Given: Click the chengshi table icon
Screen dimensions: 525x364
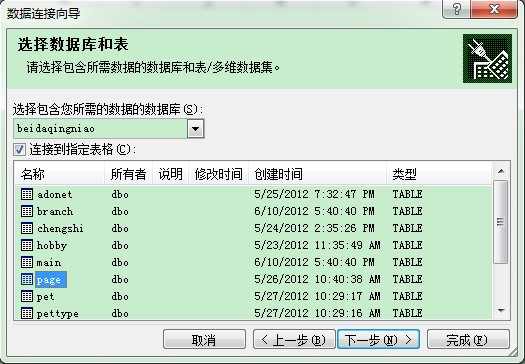Looking at the screenshot, I should click(27, 228).
